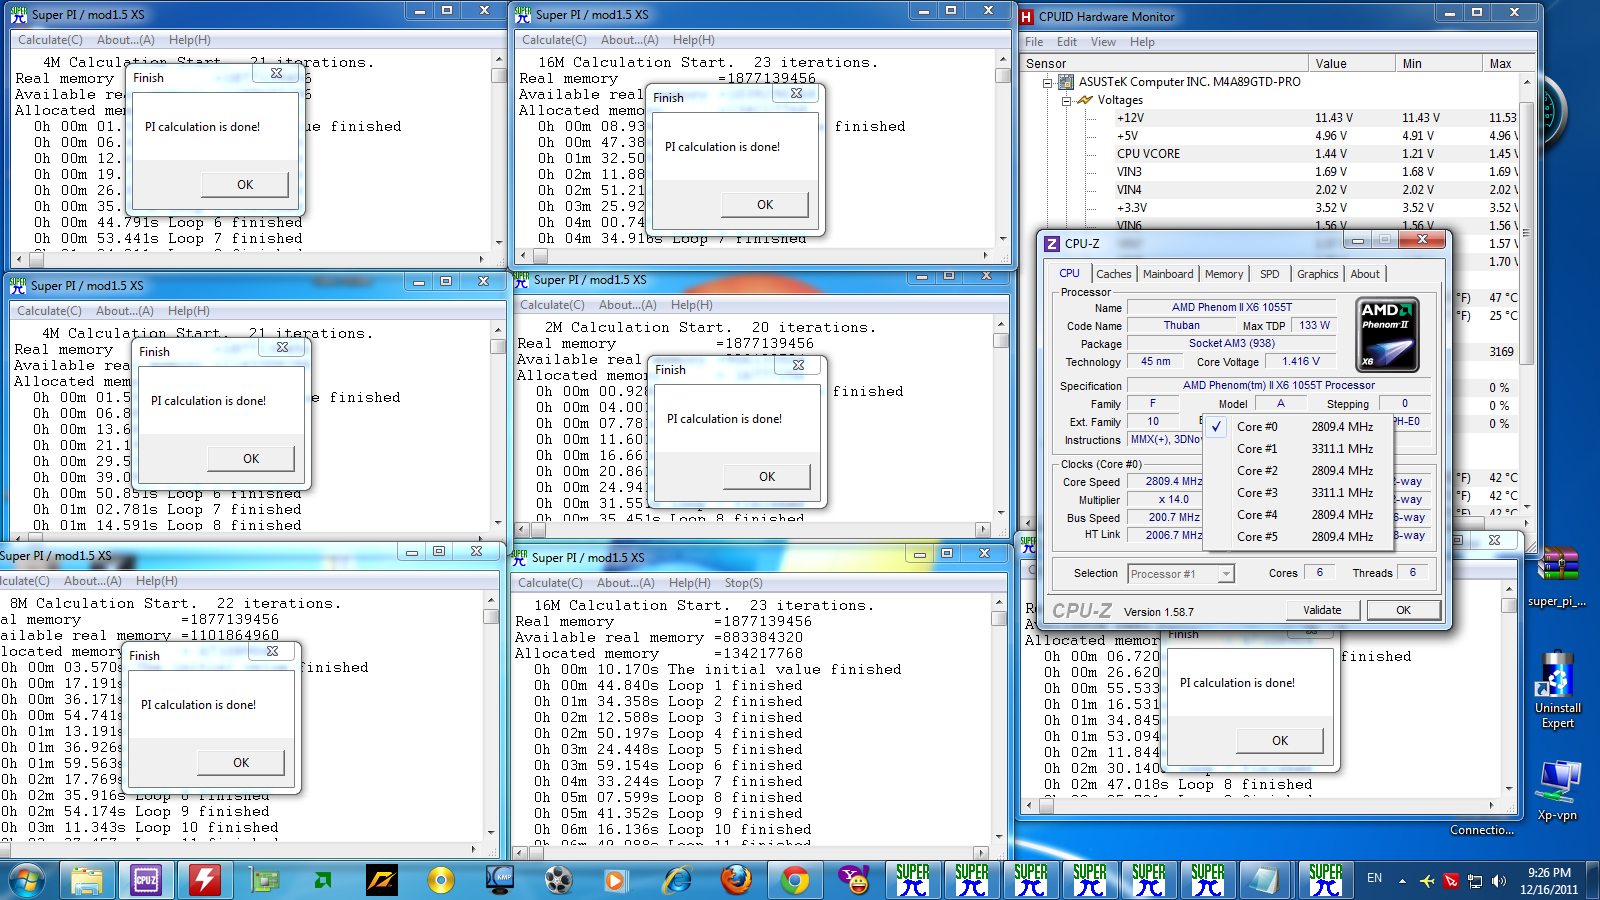Click the Voltages lightning icon in HWMonitor
The height and width of the screenshot is (900, 1600).
tap(1085, 100)
